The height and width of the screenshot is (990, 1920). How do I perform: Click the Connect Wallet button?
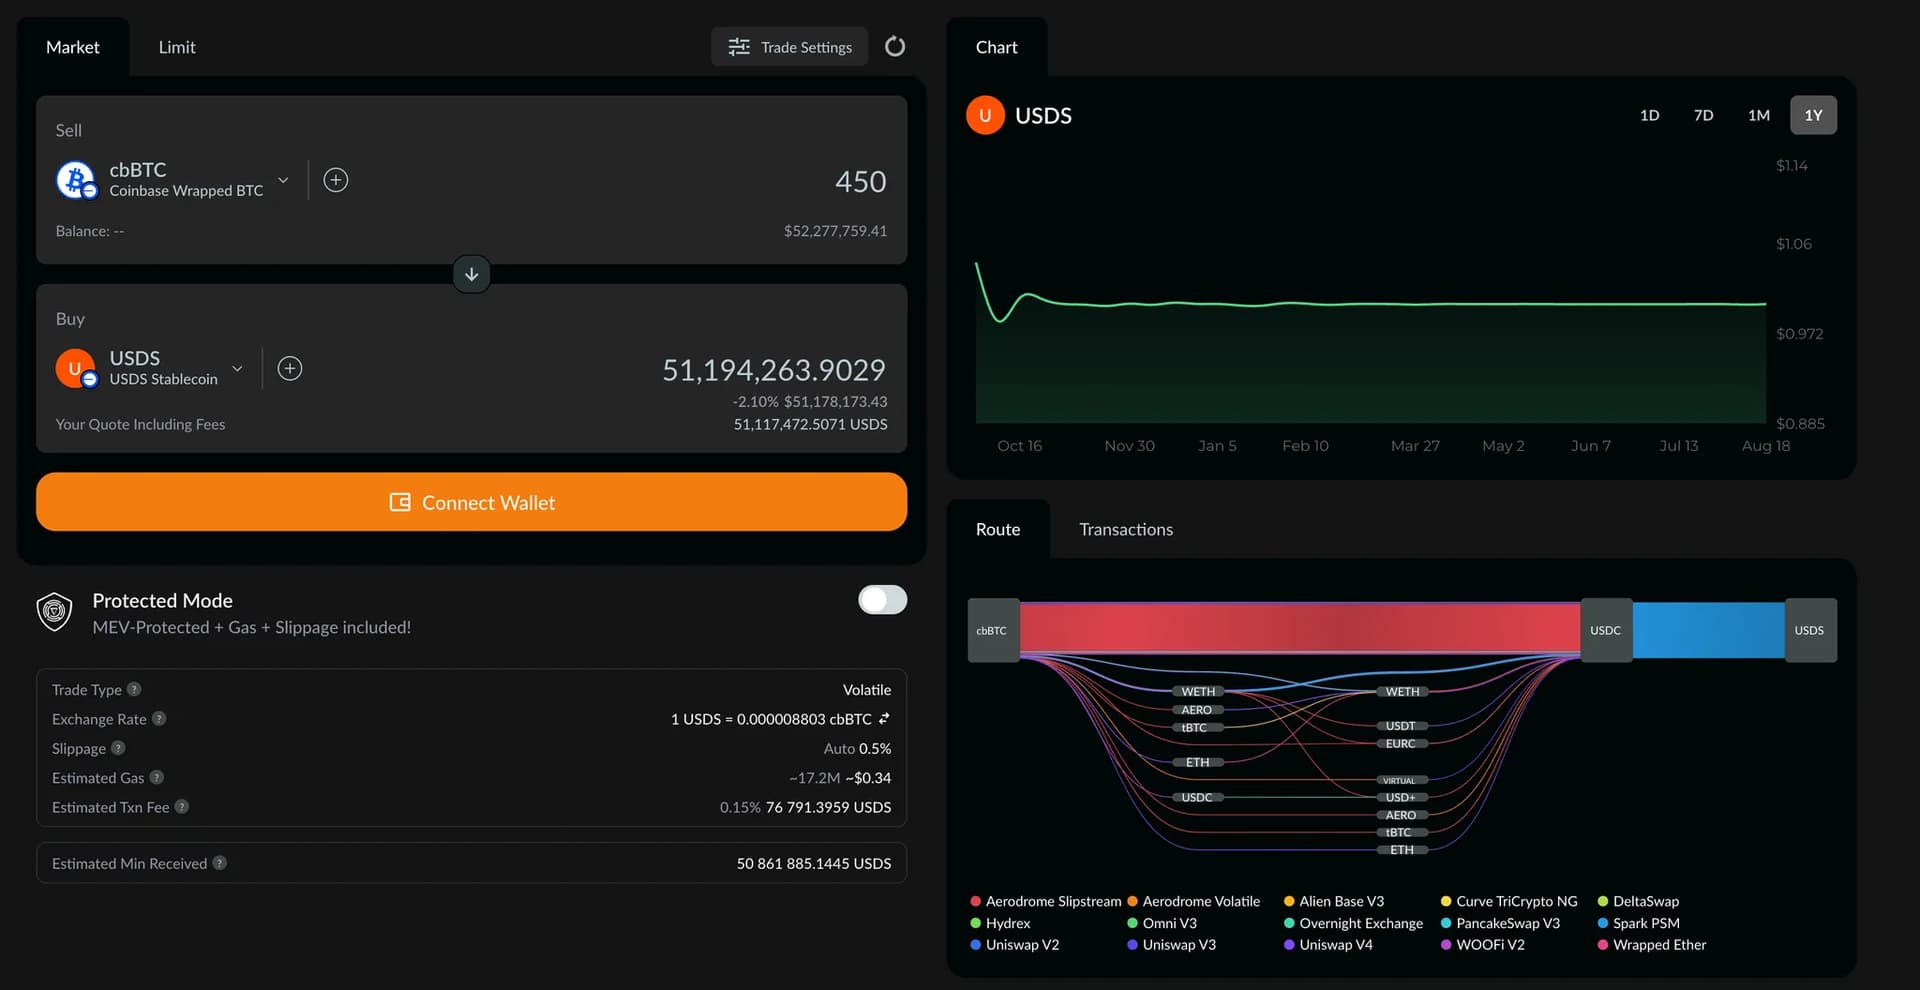[471, 502]
